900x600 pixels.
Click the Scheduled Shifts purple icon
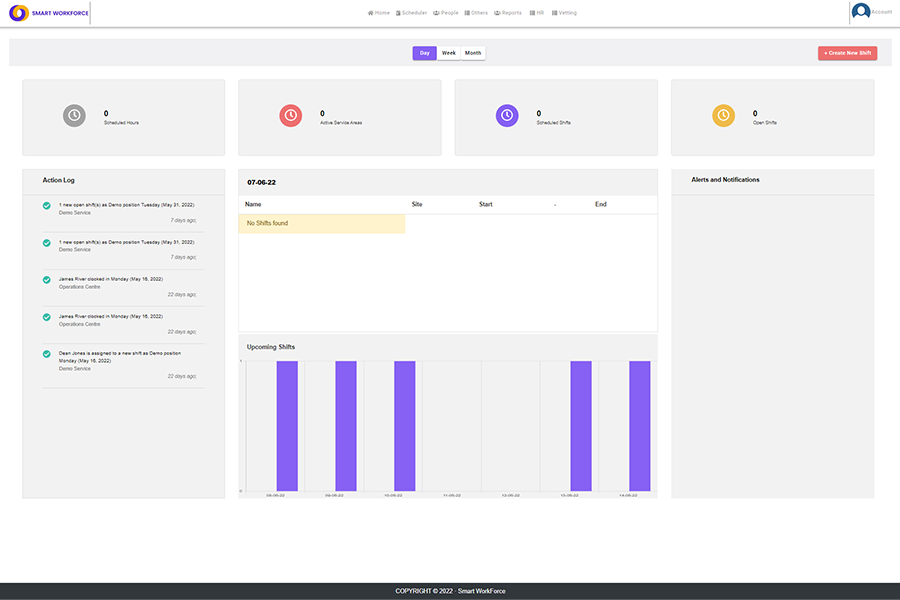point(507,115)
